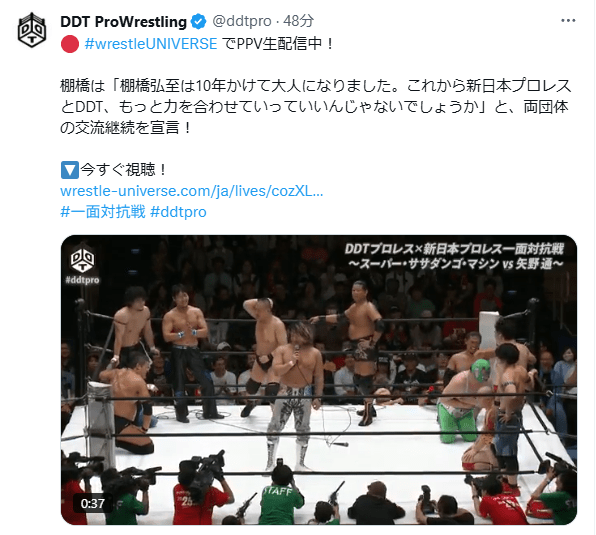Image resolution: width=596 pixels, height=535 pixels.
Task: Click the DDT ProWrestling account name
Action: pyautogui.click(x=124, y=22)
